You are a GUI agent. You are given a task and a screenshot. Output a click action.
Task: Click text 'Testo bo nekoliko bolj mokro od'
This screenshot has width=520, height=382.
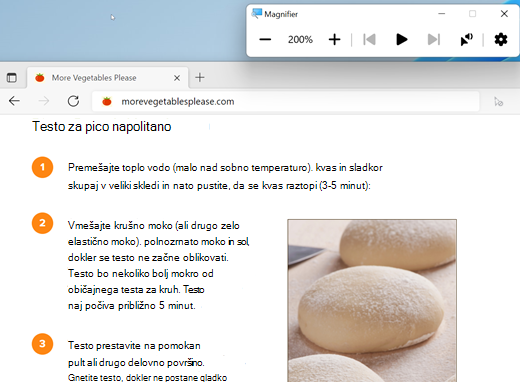(x=141, y=274)
